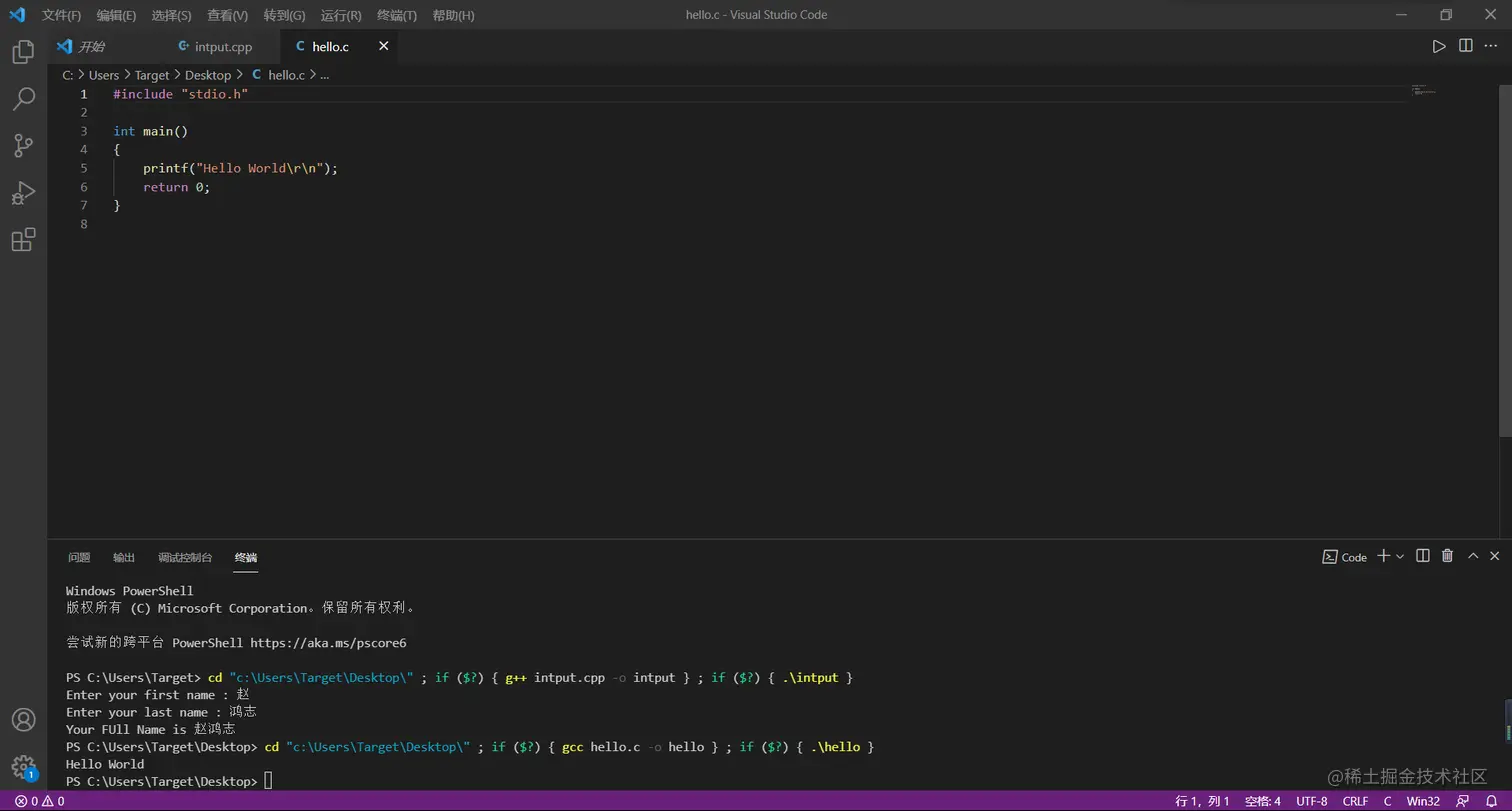Open the Explorer view in activity bar
Viewport: 1512px width, 811px height.
(23, 52)
